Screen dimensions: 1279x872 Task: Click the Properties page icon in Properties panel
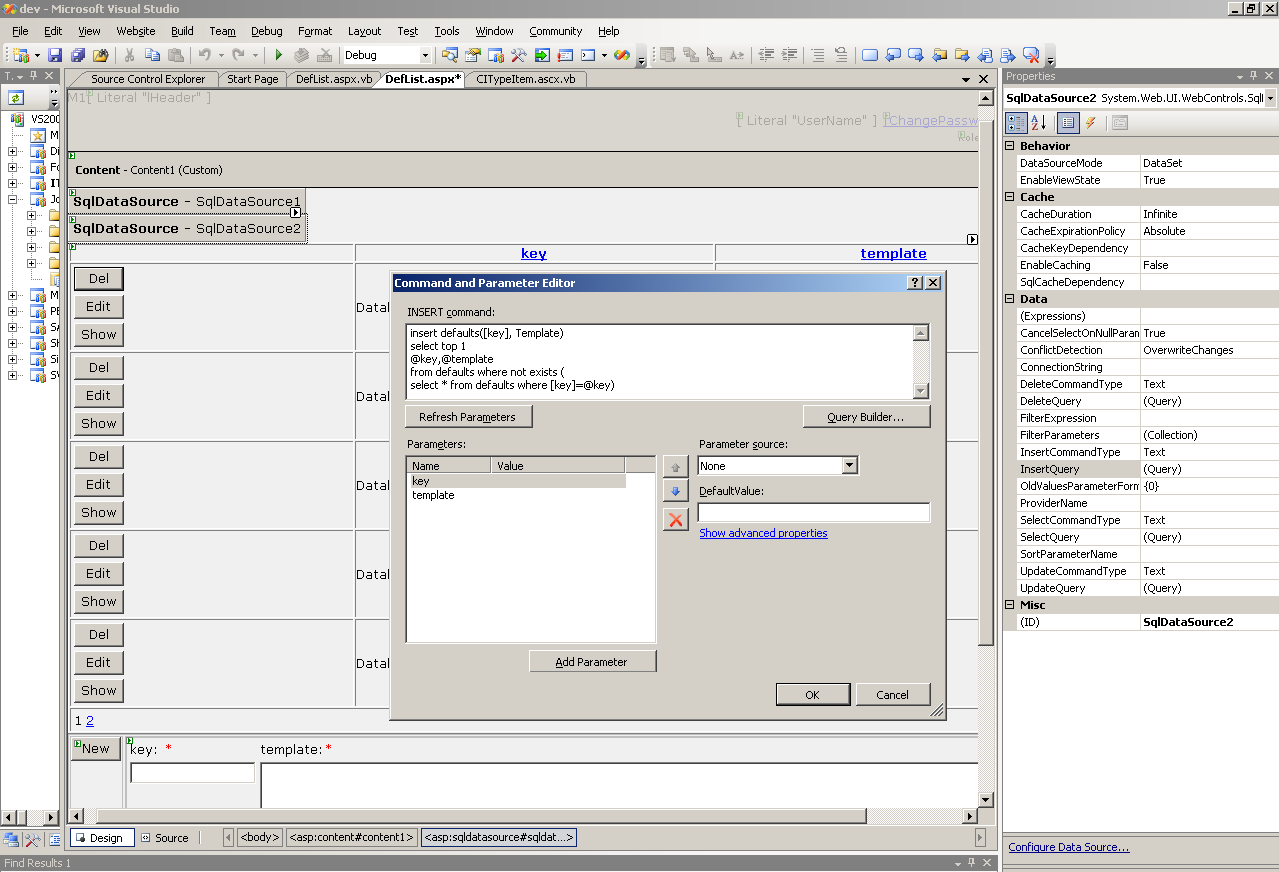tap(1120, 122)
